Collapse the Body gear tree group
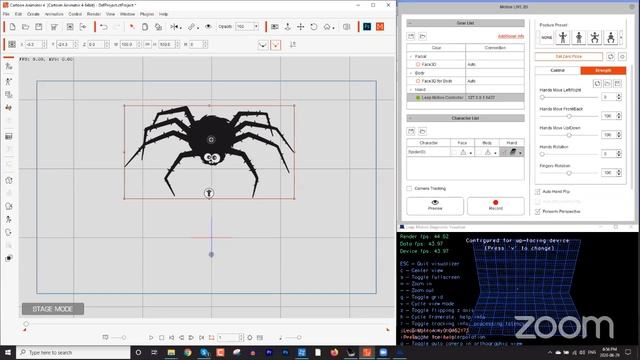The height and width of the screenshot is (360, 640). tap(411, 73)
